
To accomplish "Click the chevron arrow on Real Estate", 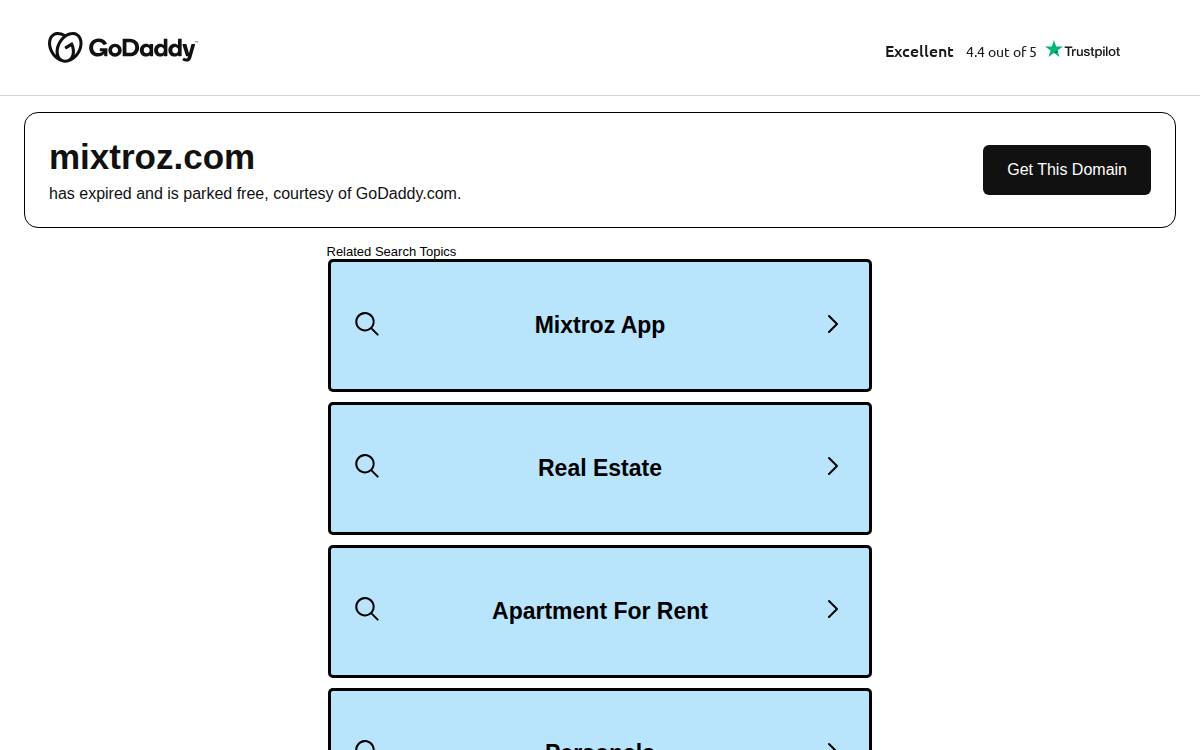I will pyautogui.click(x=832, y=466).
